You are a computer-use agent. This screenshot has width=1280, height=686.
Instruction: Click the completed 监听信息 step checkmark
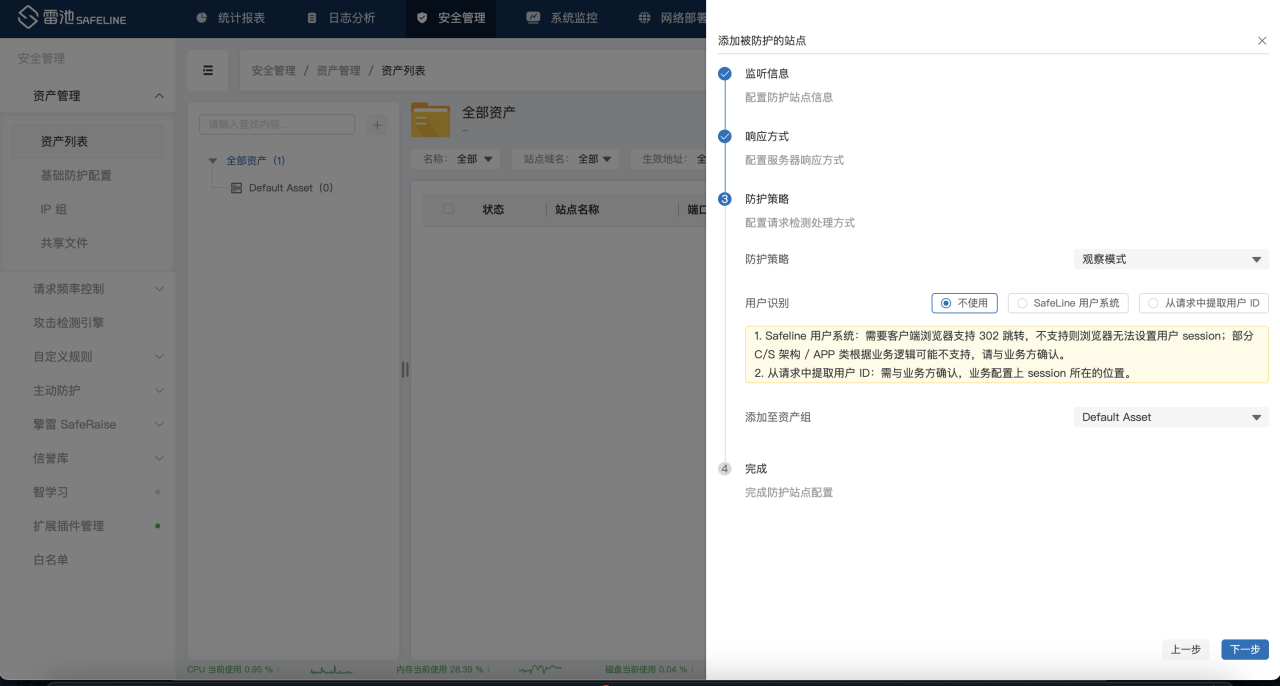coord(725,74)
